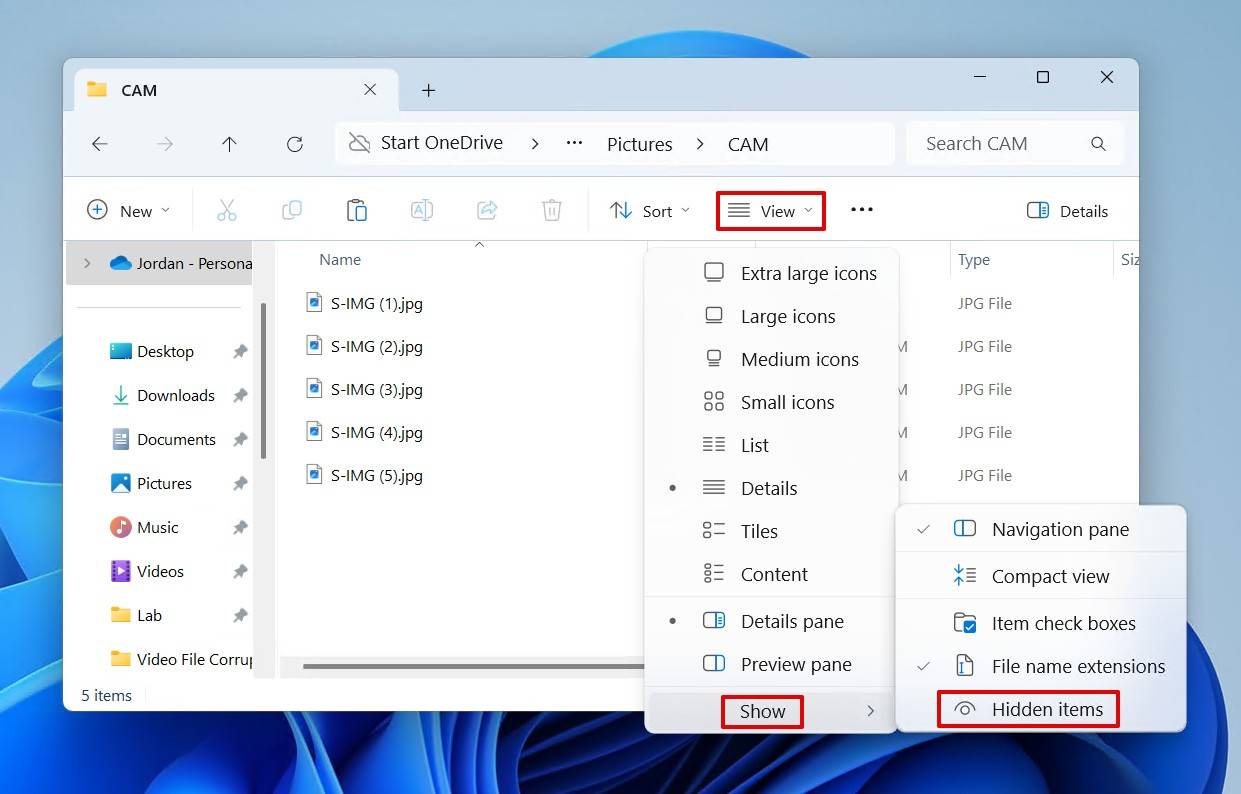The width and height of the screenshot is (1241, 794).
Task: Click the Share icon in toolbar
Action: tap(487, 210)
